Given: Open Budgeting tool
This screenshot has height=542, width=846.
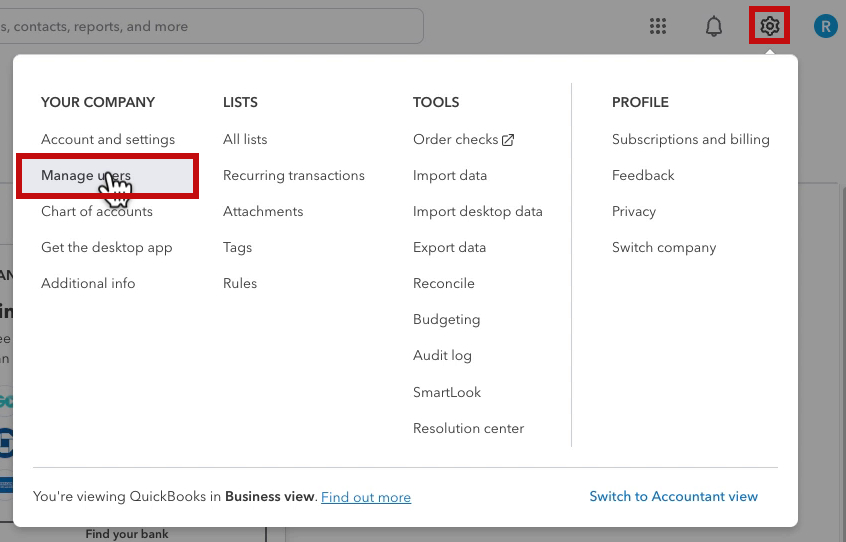Looking at the screenshot, I should coord(446,319).
